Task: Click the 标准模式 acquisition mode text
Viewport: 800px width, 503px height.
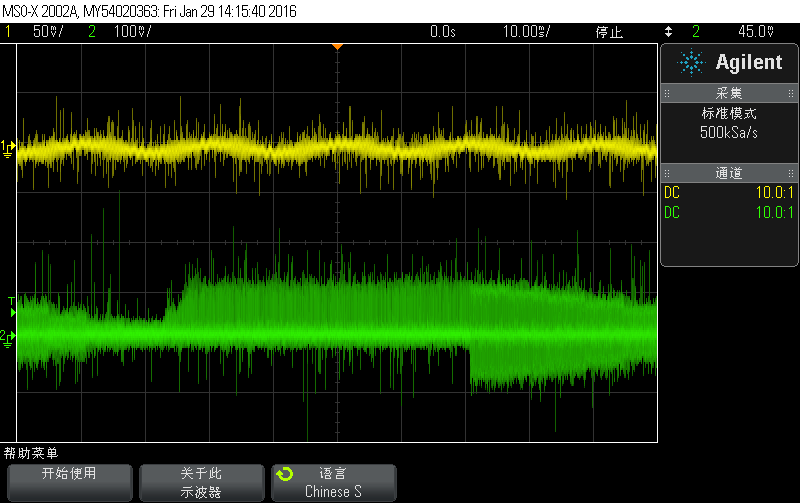Action: pyautogui.click(x=729, y=113)
